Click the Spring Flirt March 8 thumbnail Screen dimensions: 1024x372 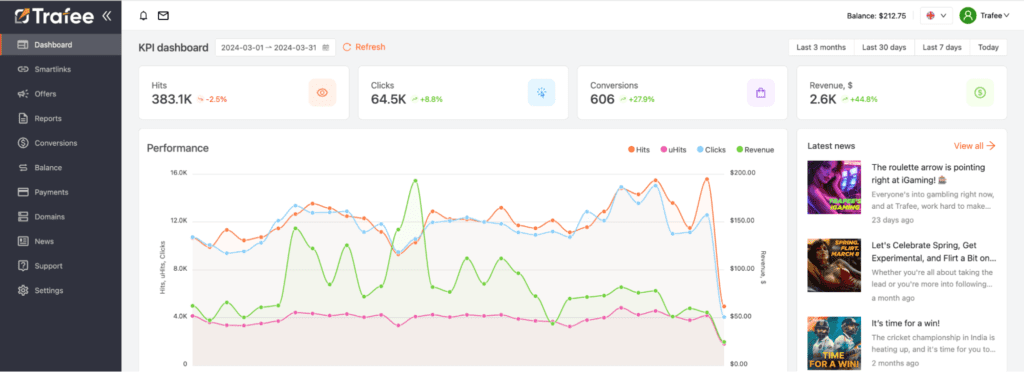(x=834, y=265)
